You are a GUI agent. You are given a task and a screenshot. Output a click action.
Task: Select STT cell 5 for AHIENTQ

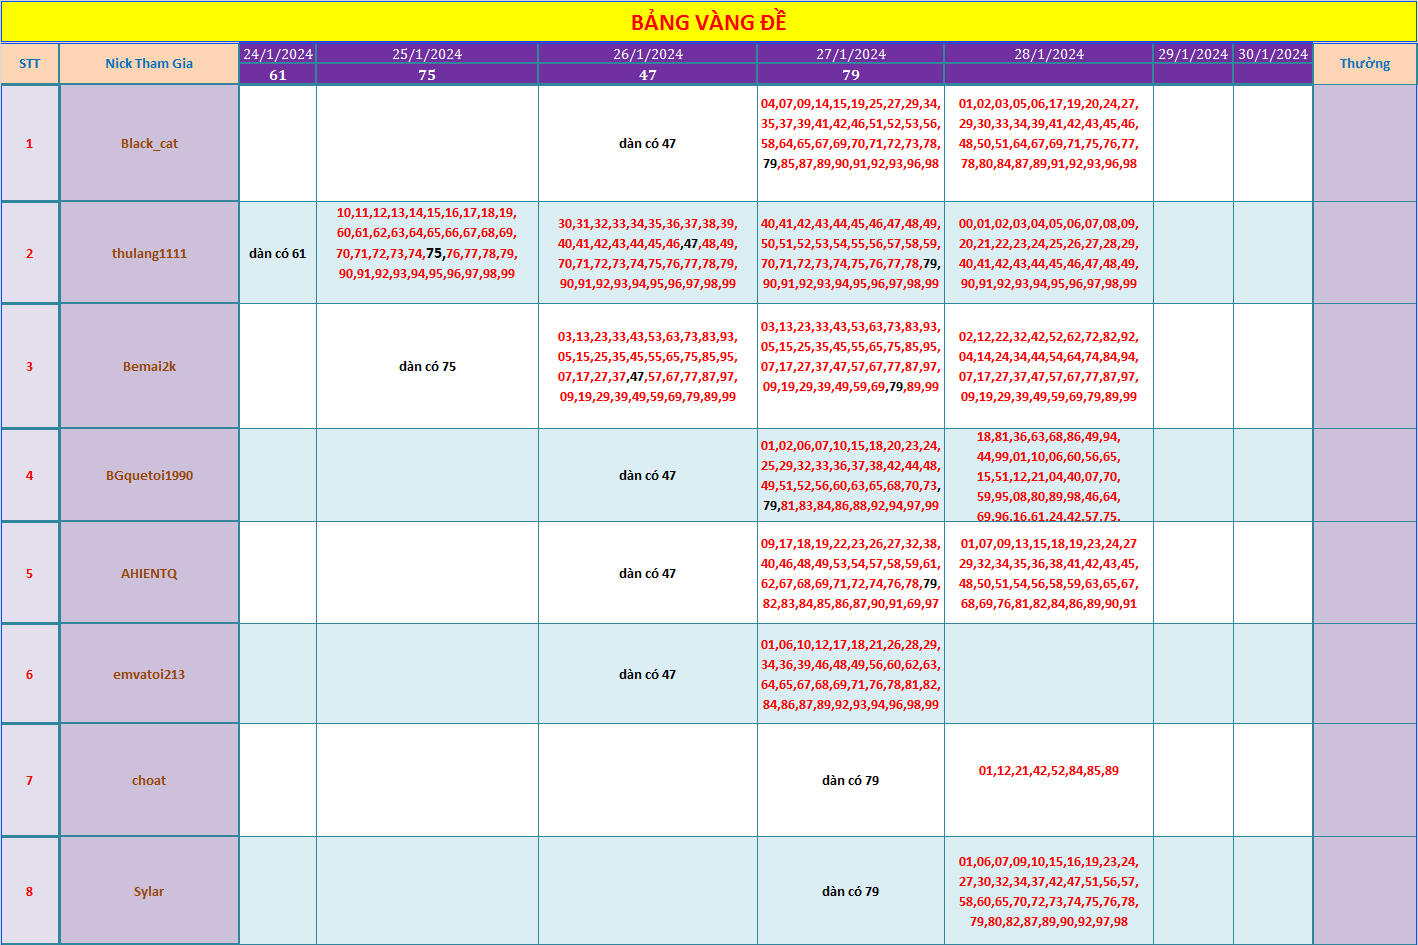pyautogui.click(x=30, y=573)
